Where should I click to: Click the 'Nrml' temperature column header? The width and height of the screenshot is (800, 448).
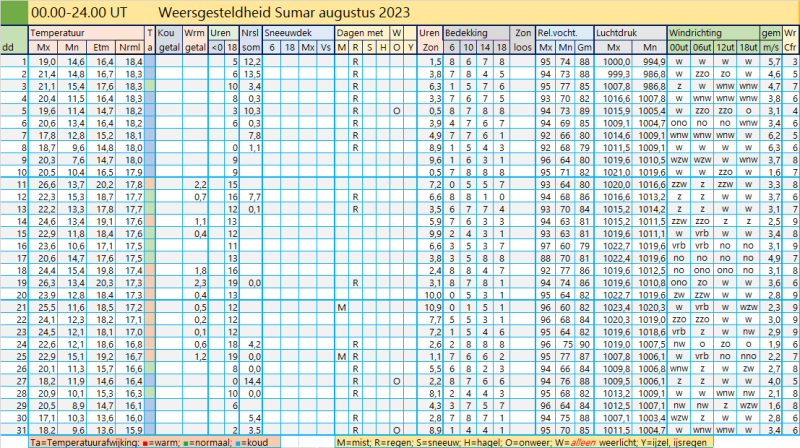click(130, 47)
